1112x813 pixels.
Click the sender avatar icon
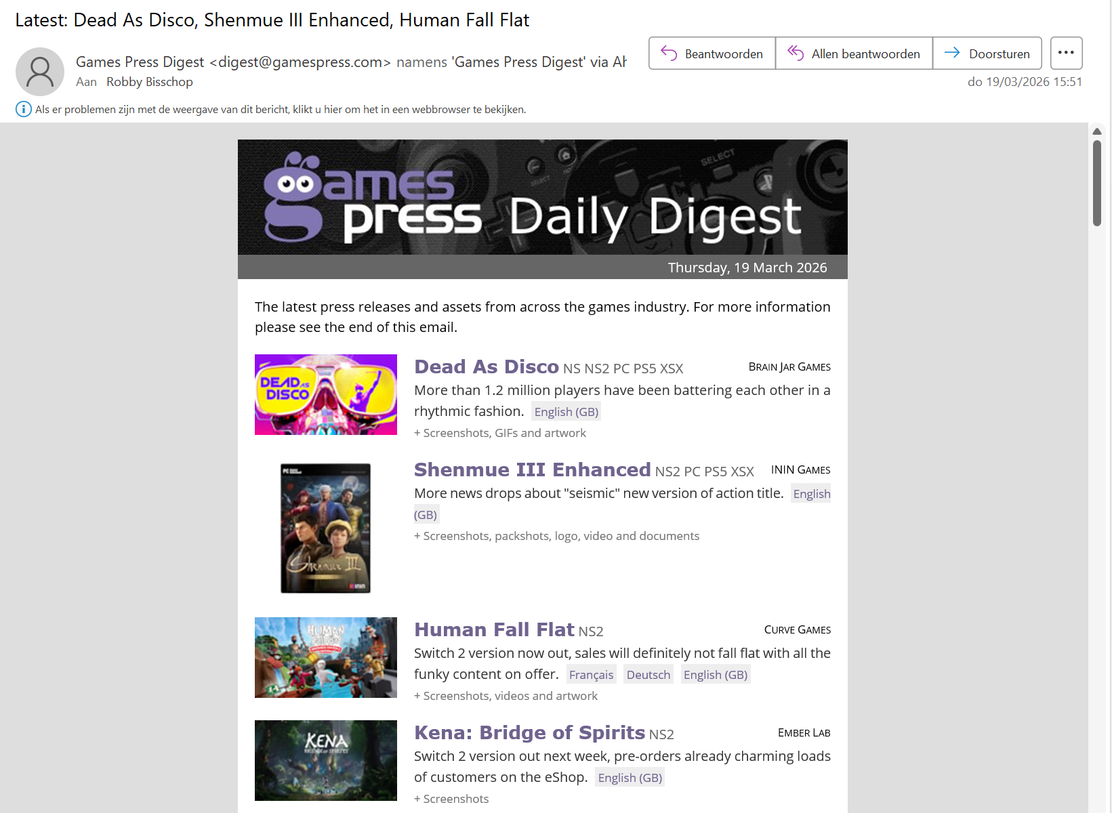coord(40,72)
